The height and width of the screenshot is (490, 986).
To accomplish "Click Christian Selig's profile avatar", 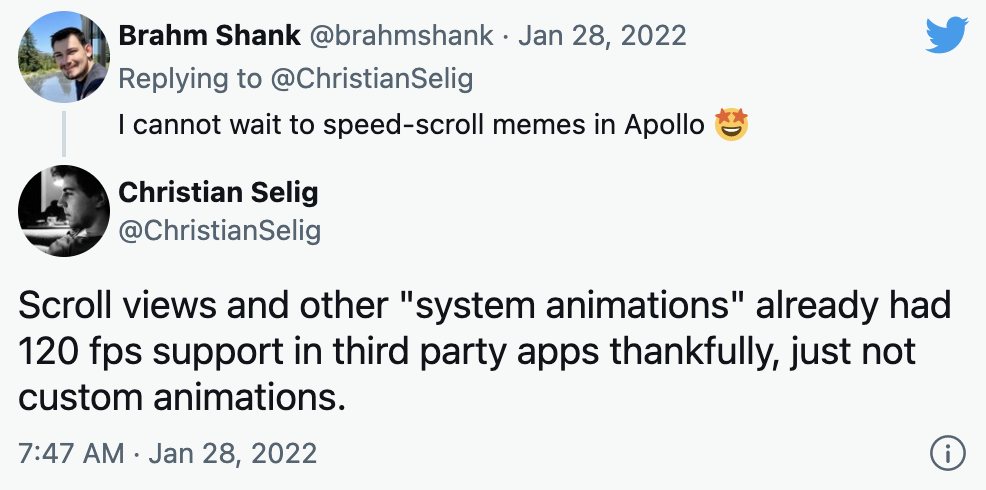I will pyautogui.click(x=64, y=210).
